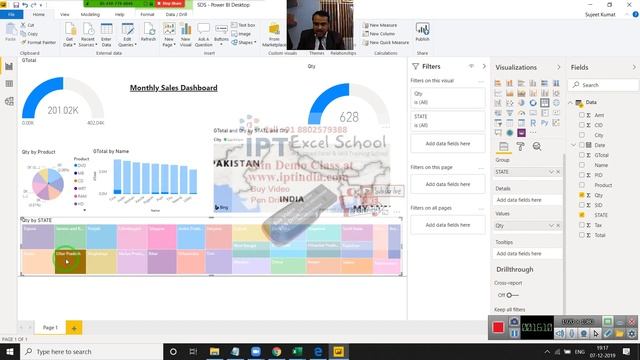Image resolution: width=640 pixels, height=360 pixels.
Task: Switch to Model view in left sidebar
Action: 9,101
